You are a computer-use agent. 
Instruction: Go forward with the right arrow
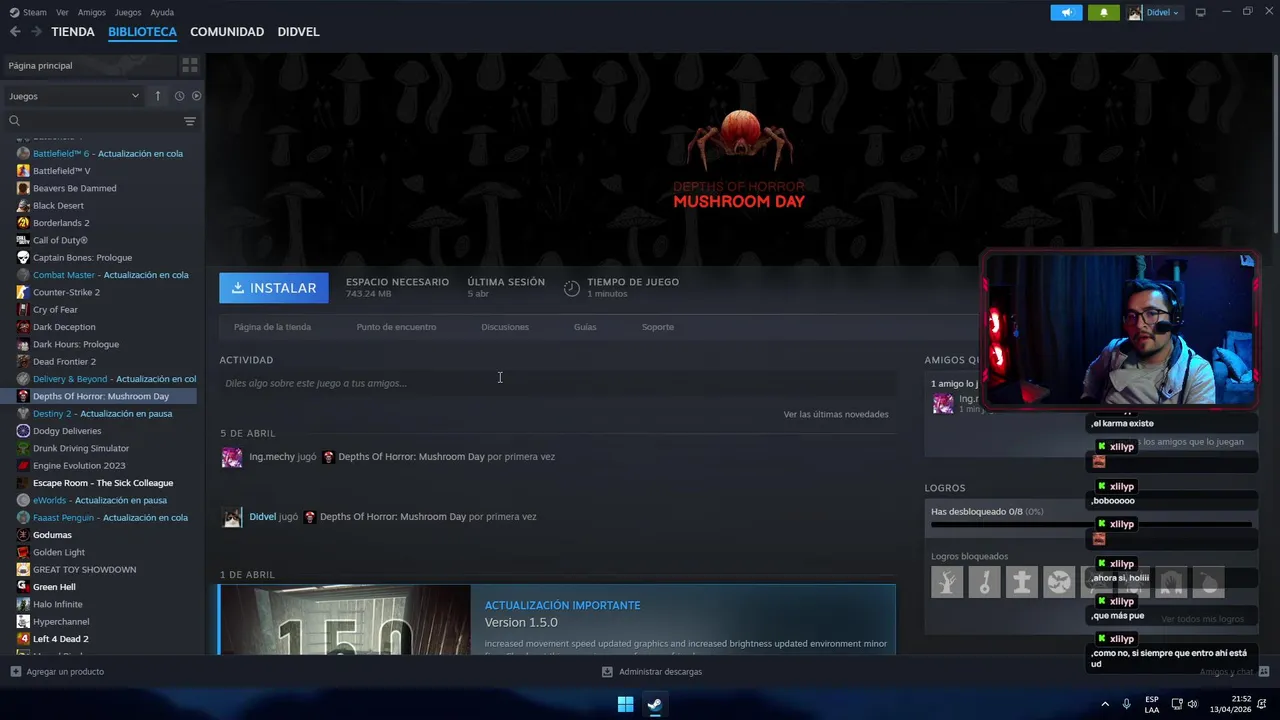click(x=36, y=32)
